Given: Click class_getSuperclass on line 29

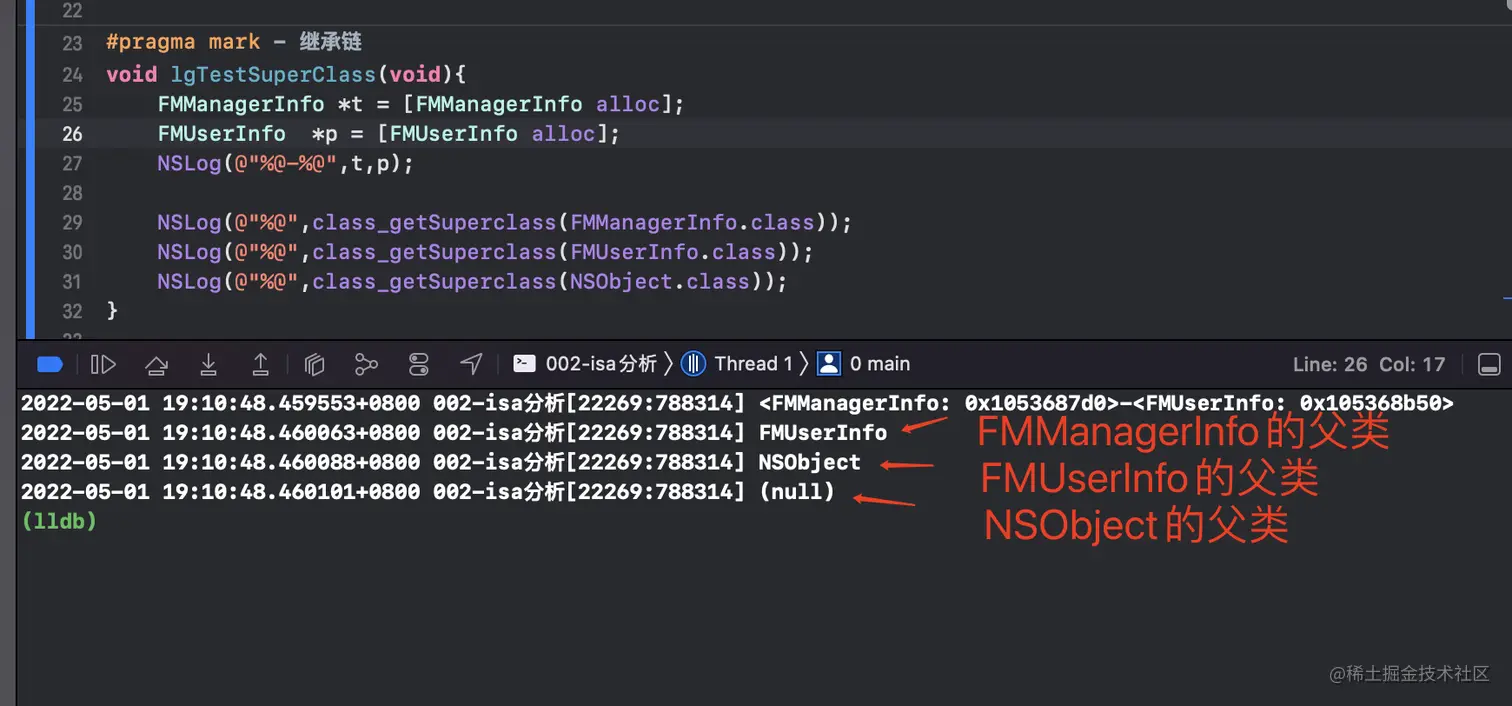Looking at the screenshot, I should coord(434,223).
